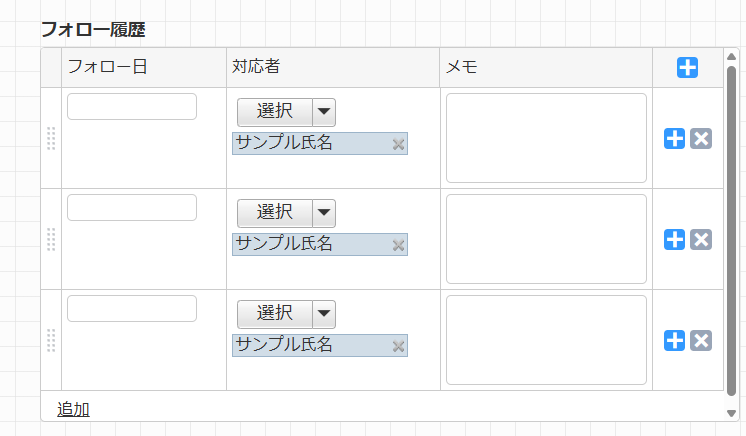Add row after the first row
746x436 pixels.
[675, 139]
